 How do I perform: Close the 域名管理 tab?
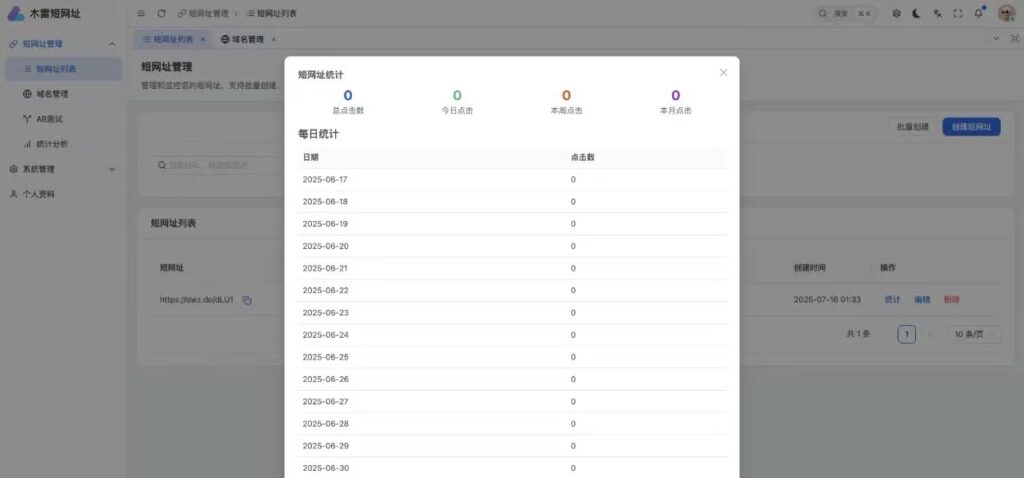pos(273,39)
